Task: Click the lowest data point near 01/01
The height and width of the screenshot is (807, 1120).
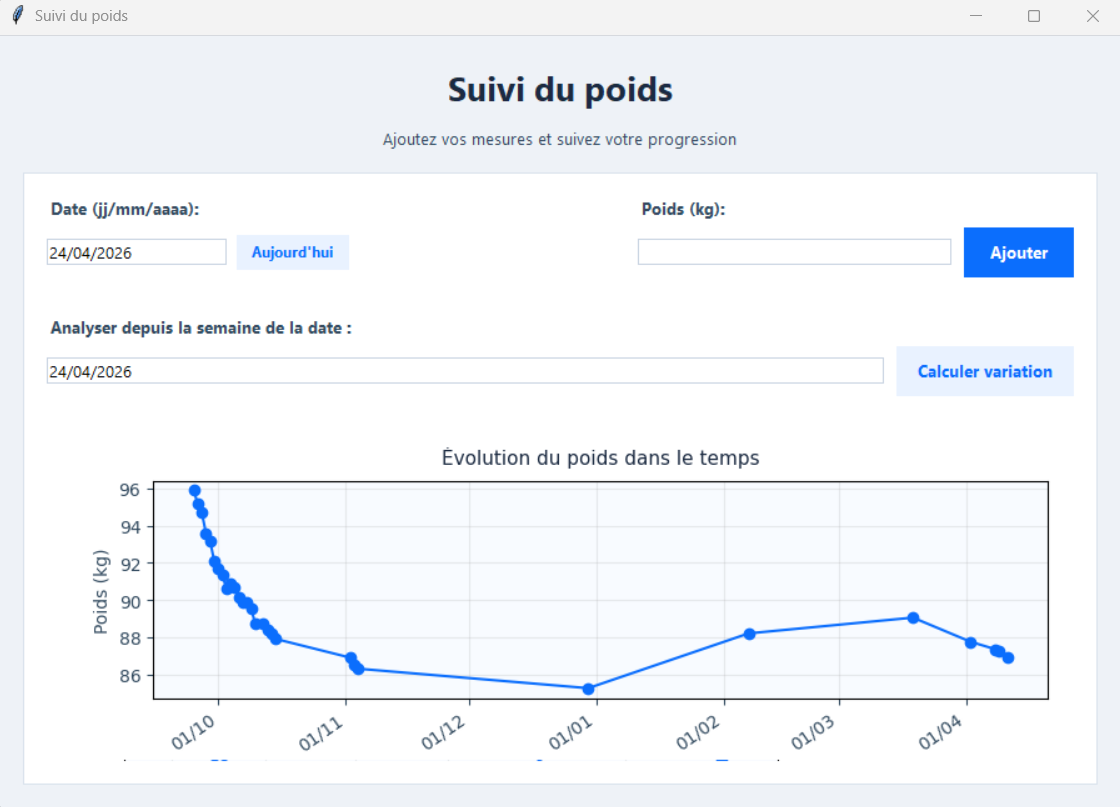Action: (586, 688)
